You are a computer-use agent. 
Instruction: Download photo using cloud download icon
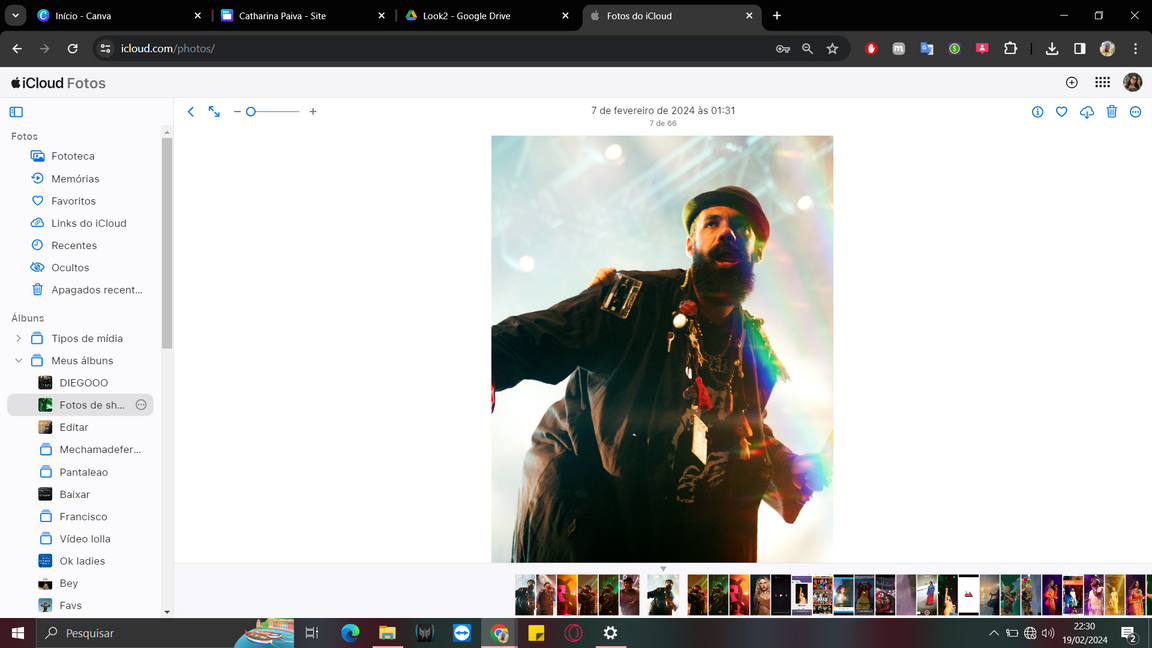point(1087,112)
